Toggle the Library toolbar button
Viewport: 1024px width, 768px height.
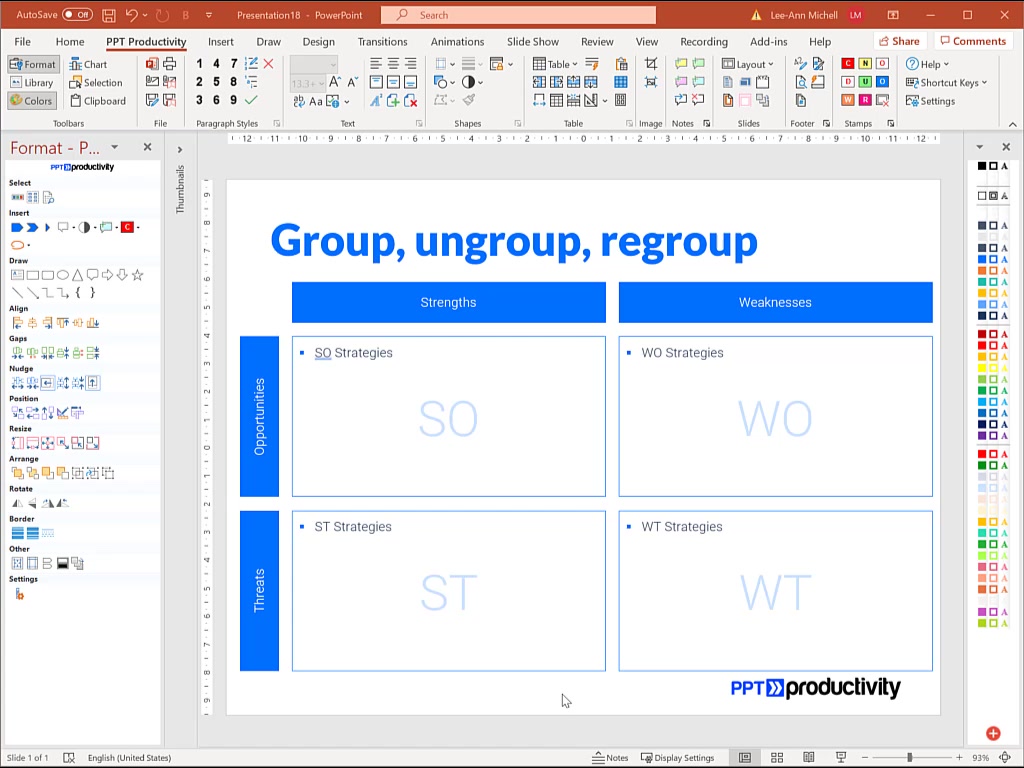coord(32,82)
